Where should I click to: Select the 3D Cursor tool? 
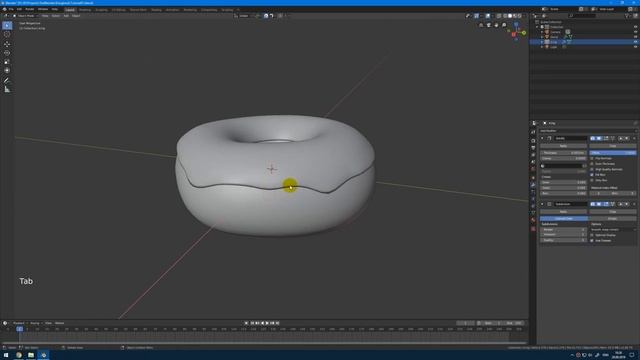7,35
